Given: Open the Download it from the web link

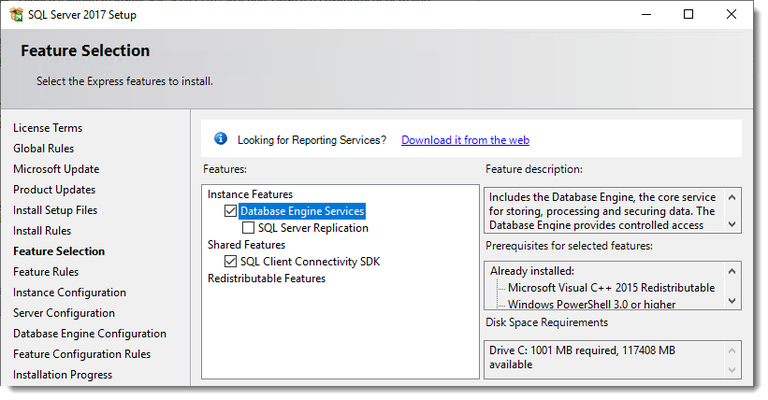Looking at the screenshot, I should coord(465,140).
